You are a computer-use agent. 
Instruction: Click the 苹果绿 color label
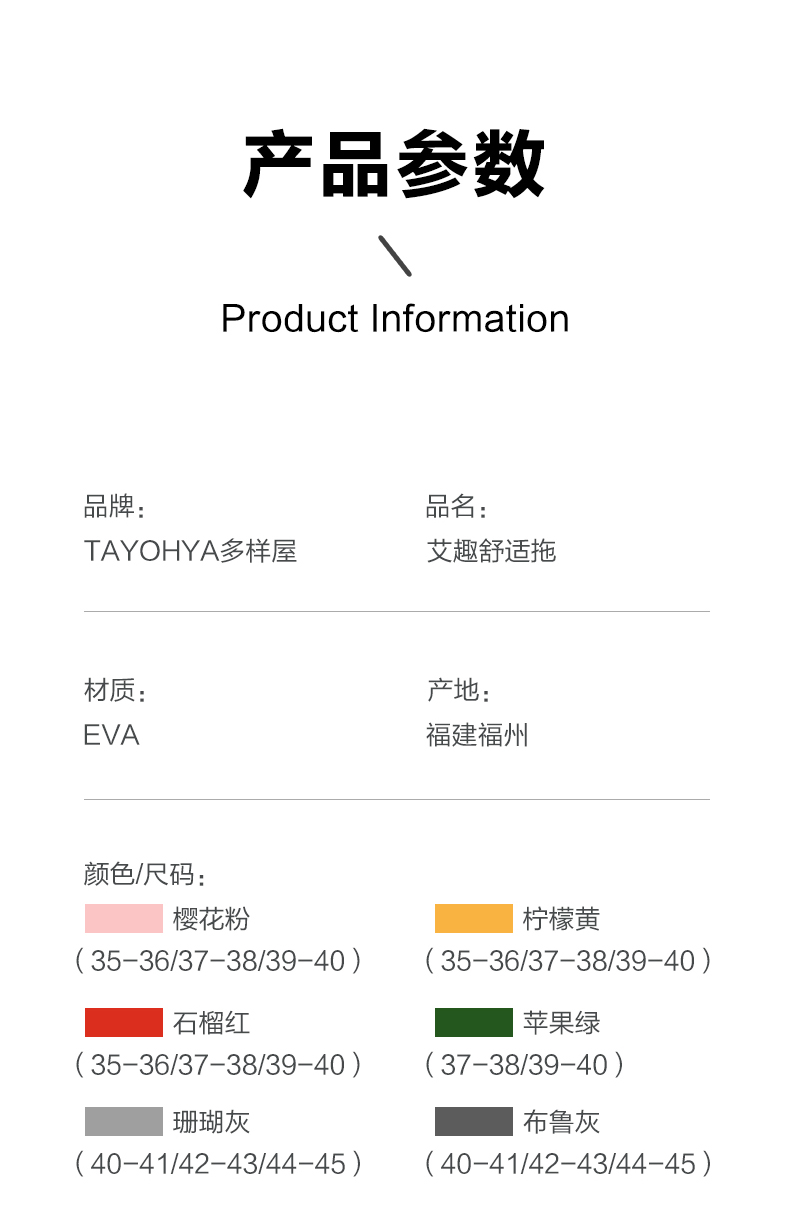pos(561,1022)
